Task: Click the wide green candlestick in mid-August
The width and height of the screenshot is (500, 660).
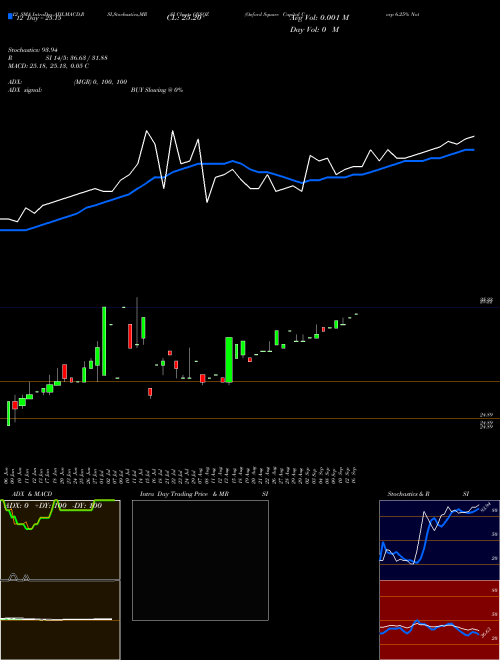Action: [229, 359]
